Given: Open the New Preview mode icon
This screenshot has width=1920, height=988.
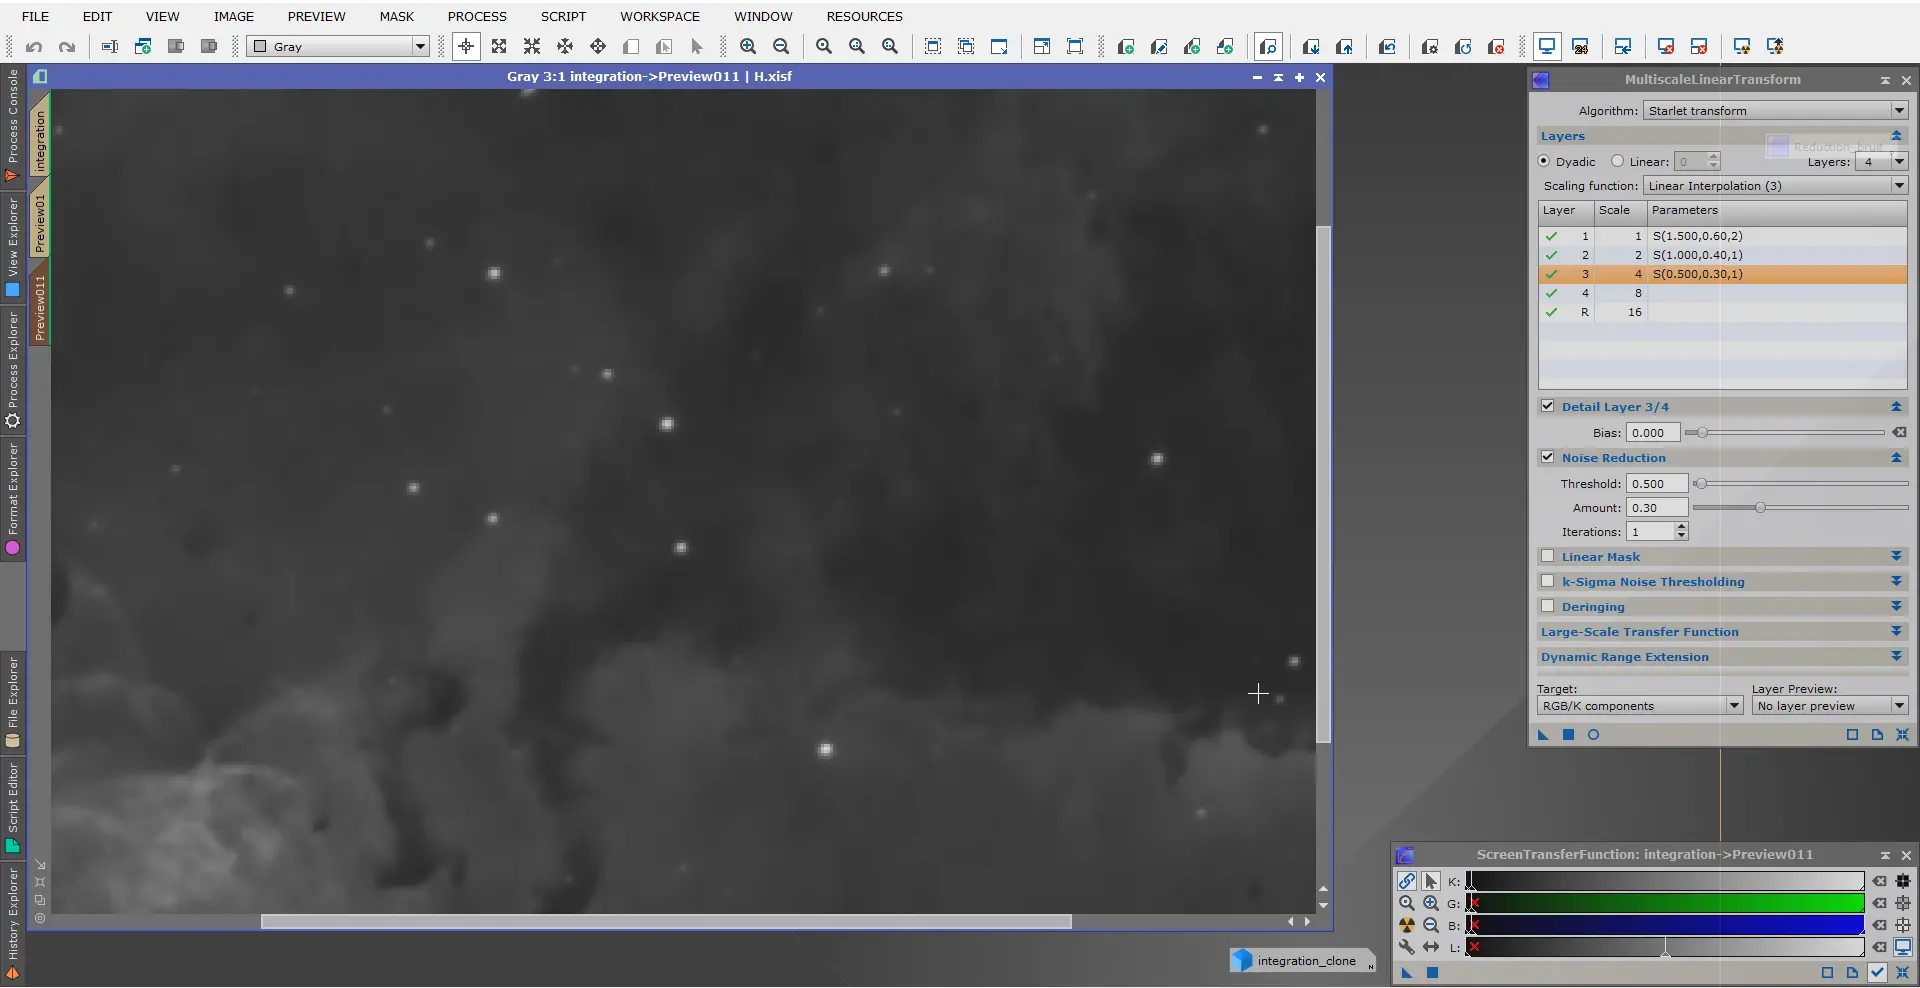Looking at the screenshot, I should coord(631,46).
